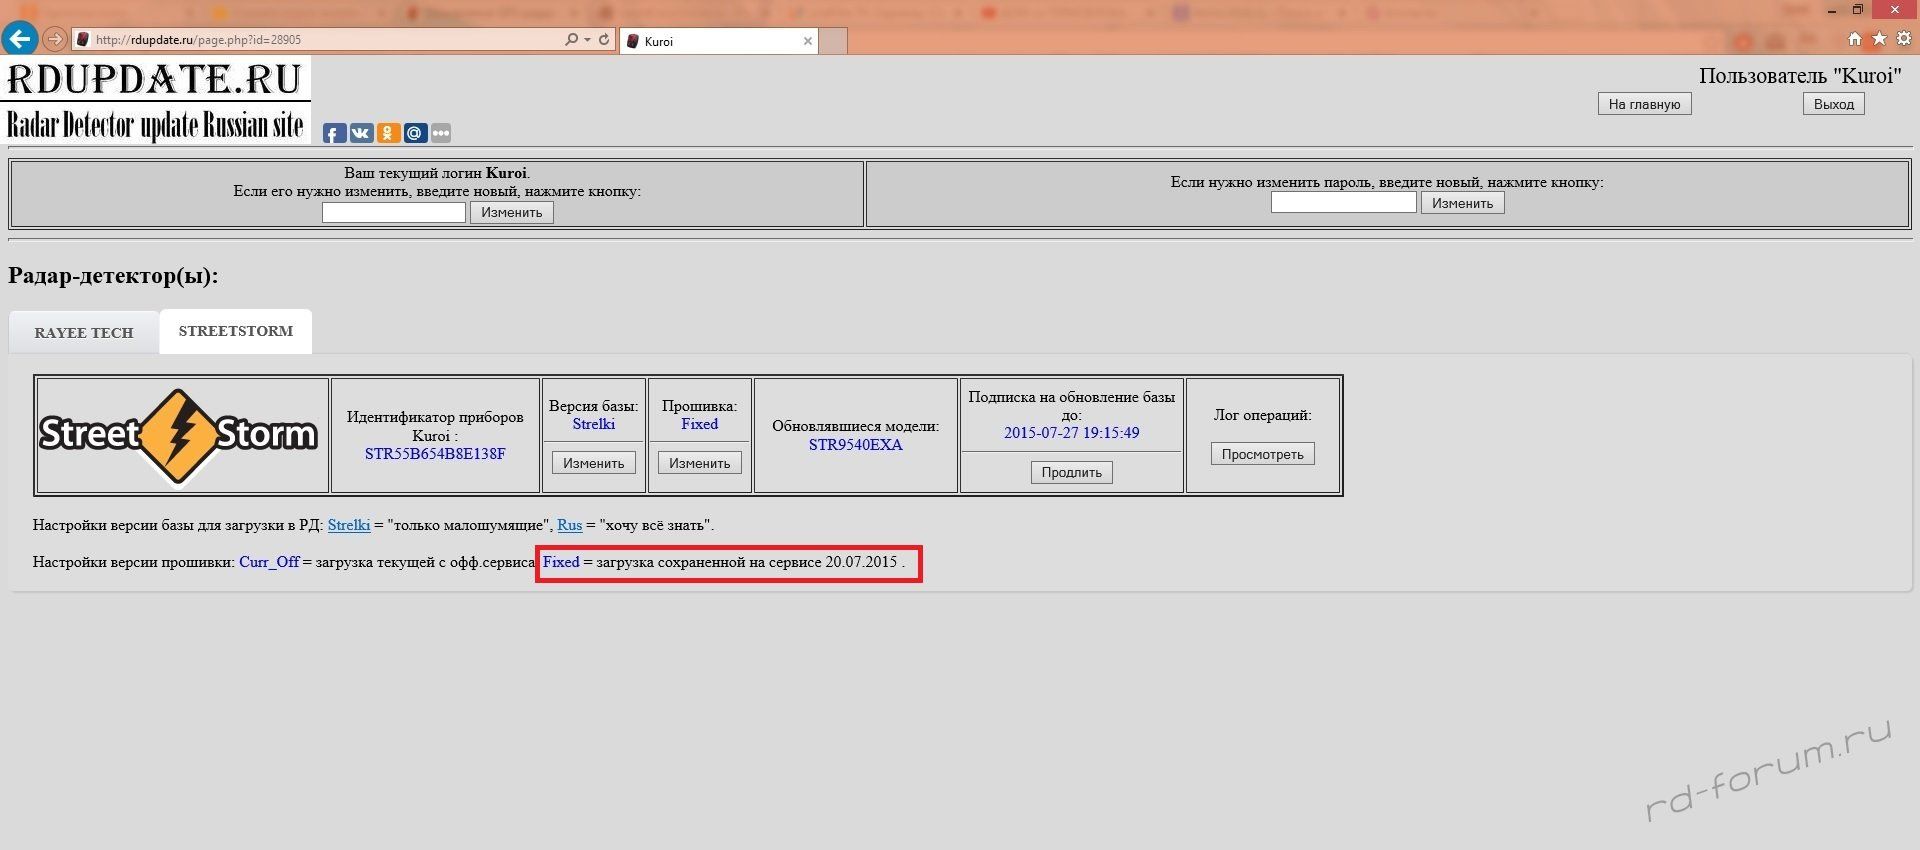The width and height of the screenshot is (1920, 850).
Task: Open Strelki link in base settings line
Action: point(349,525)
